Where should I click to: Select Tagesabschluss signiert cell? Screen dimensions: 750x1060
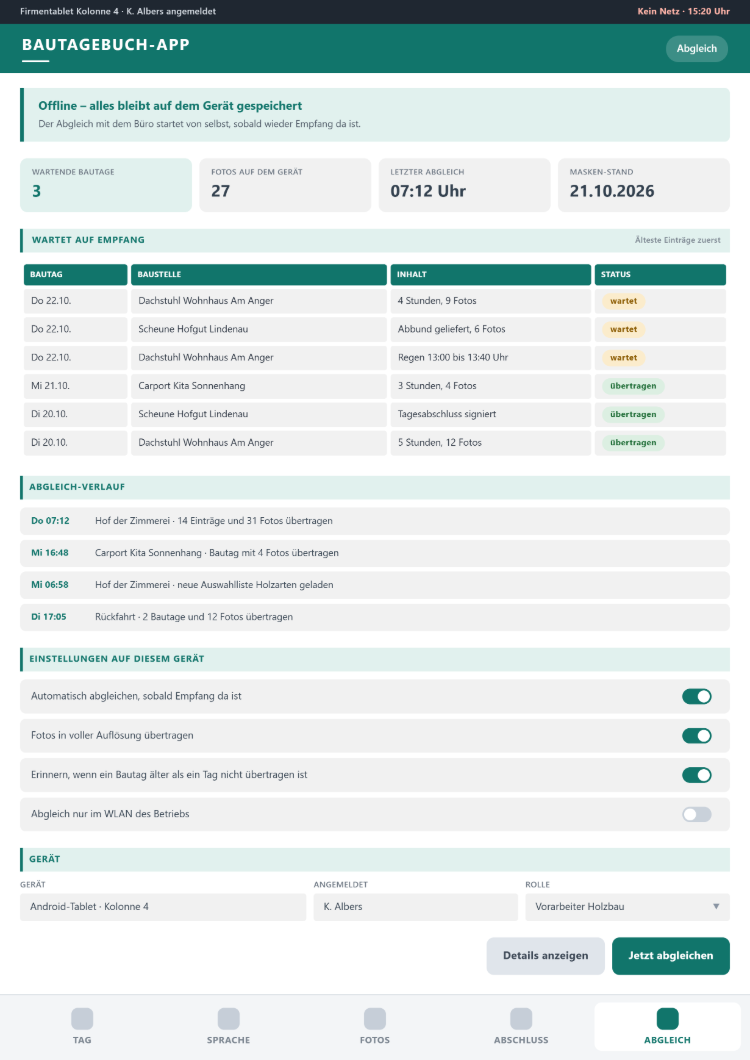(x=490, y=414)
